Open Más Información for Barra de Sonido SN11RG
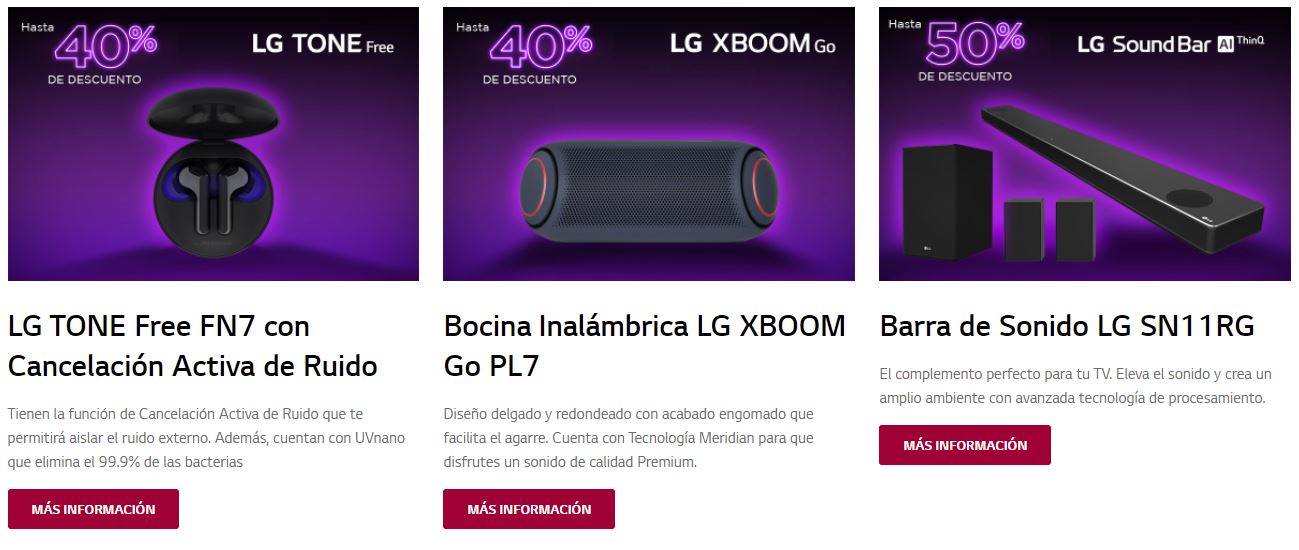 point(965,445)
